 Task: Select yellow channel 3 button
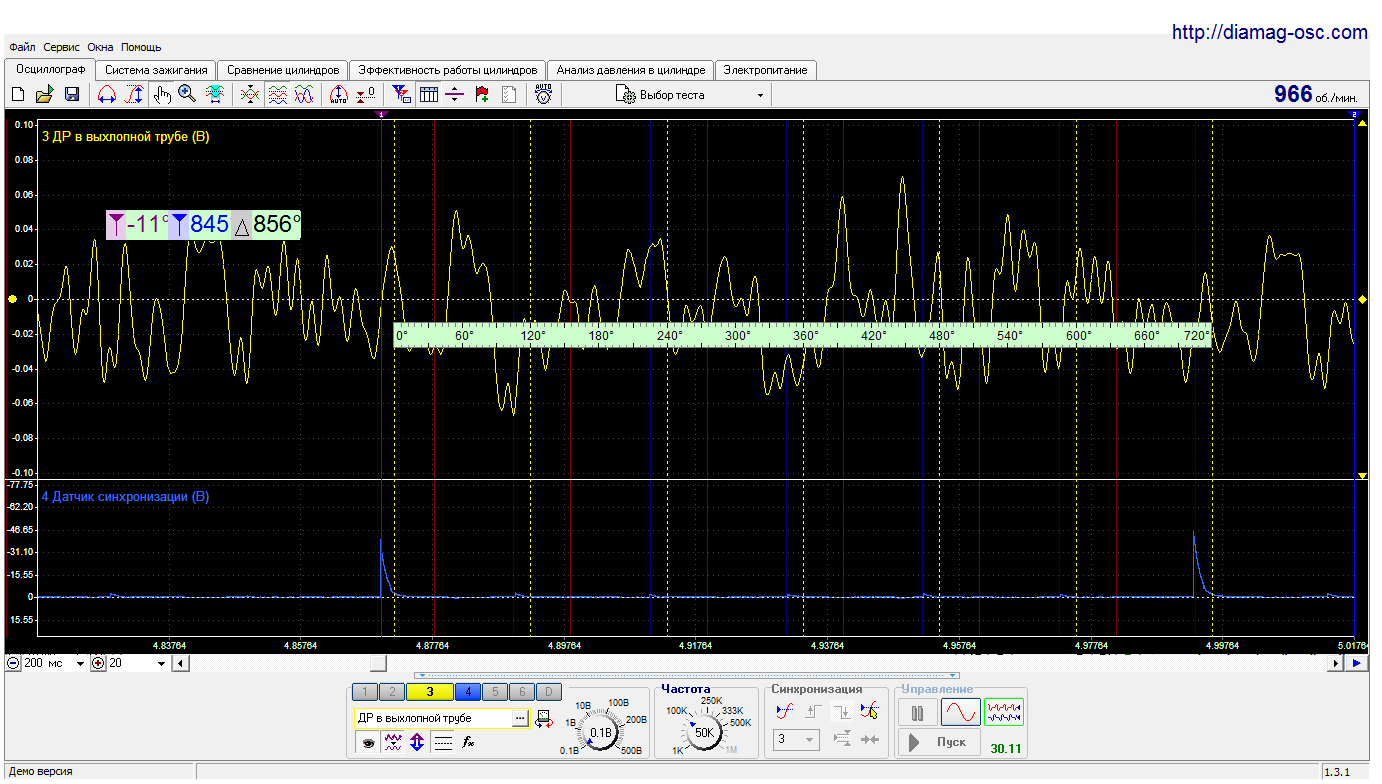pyautogui.click(x=430, y=691)
